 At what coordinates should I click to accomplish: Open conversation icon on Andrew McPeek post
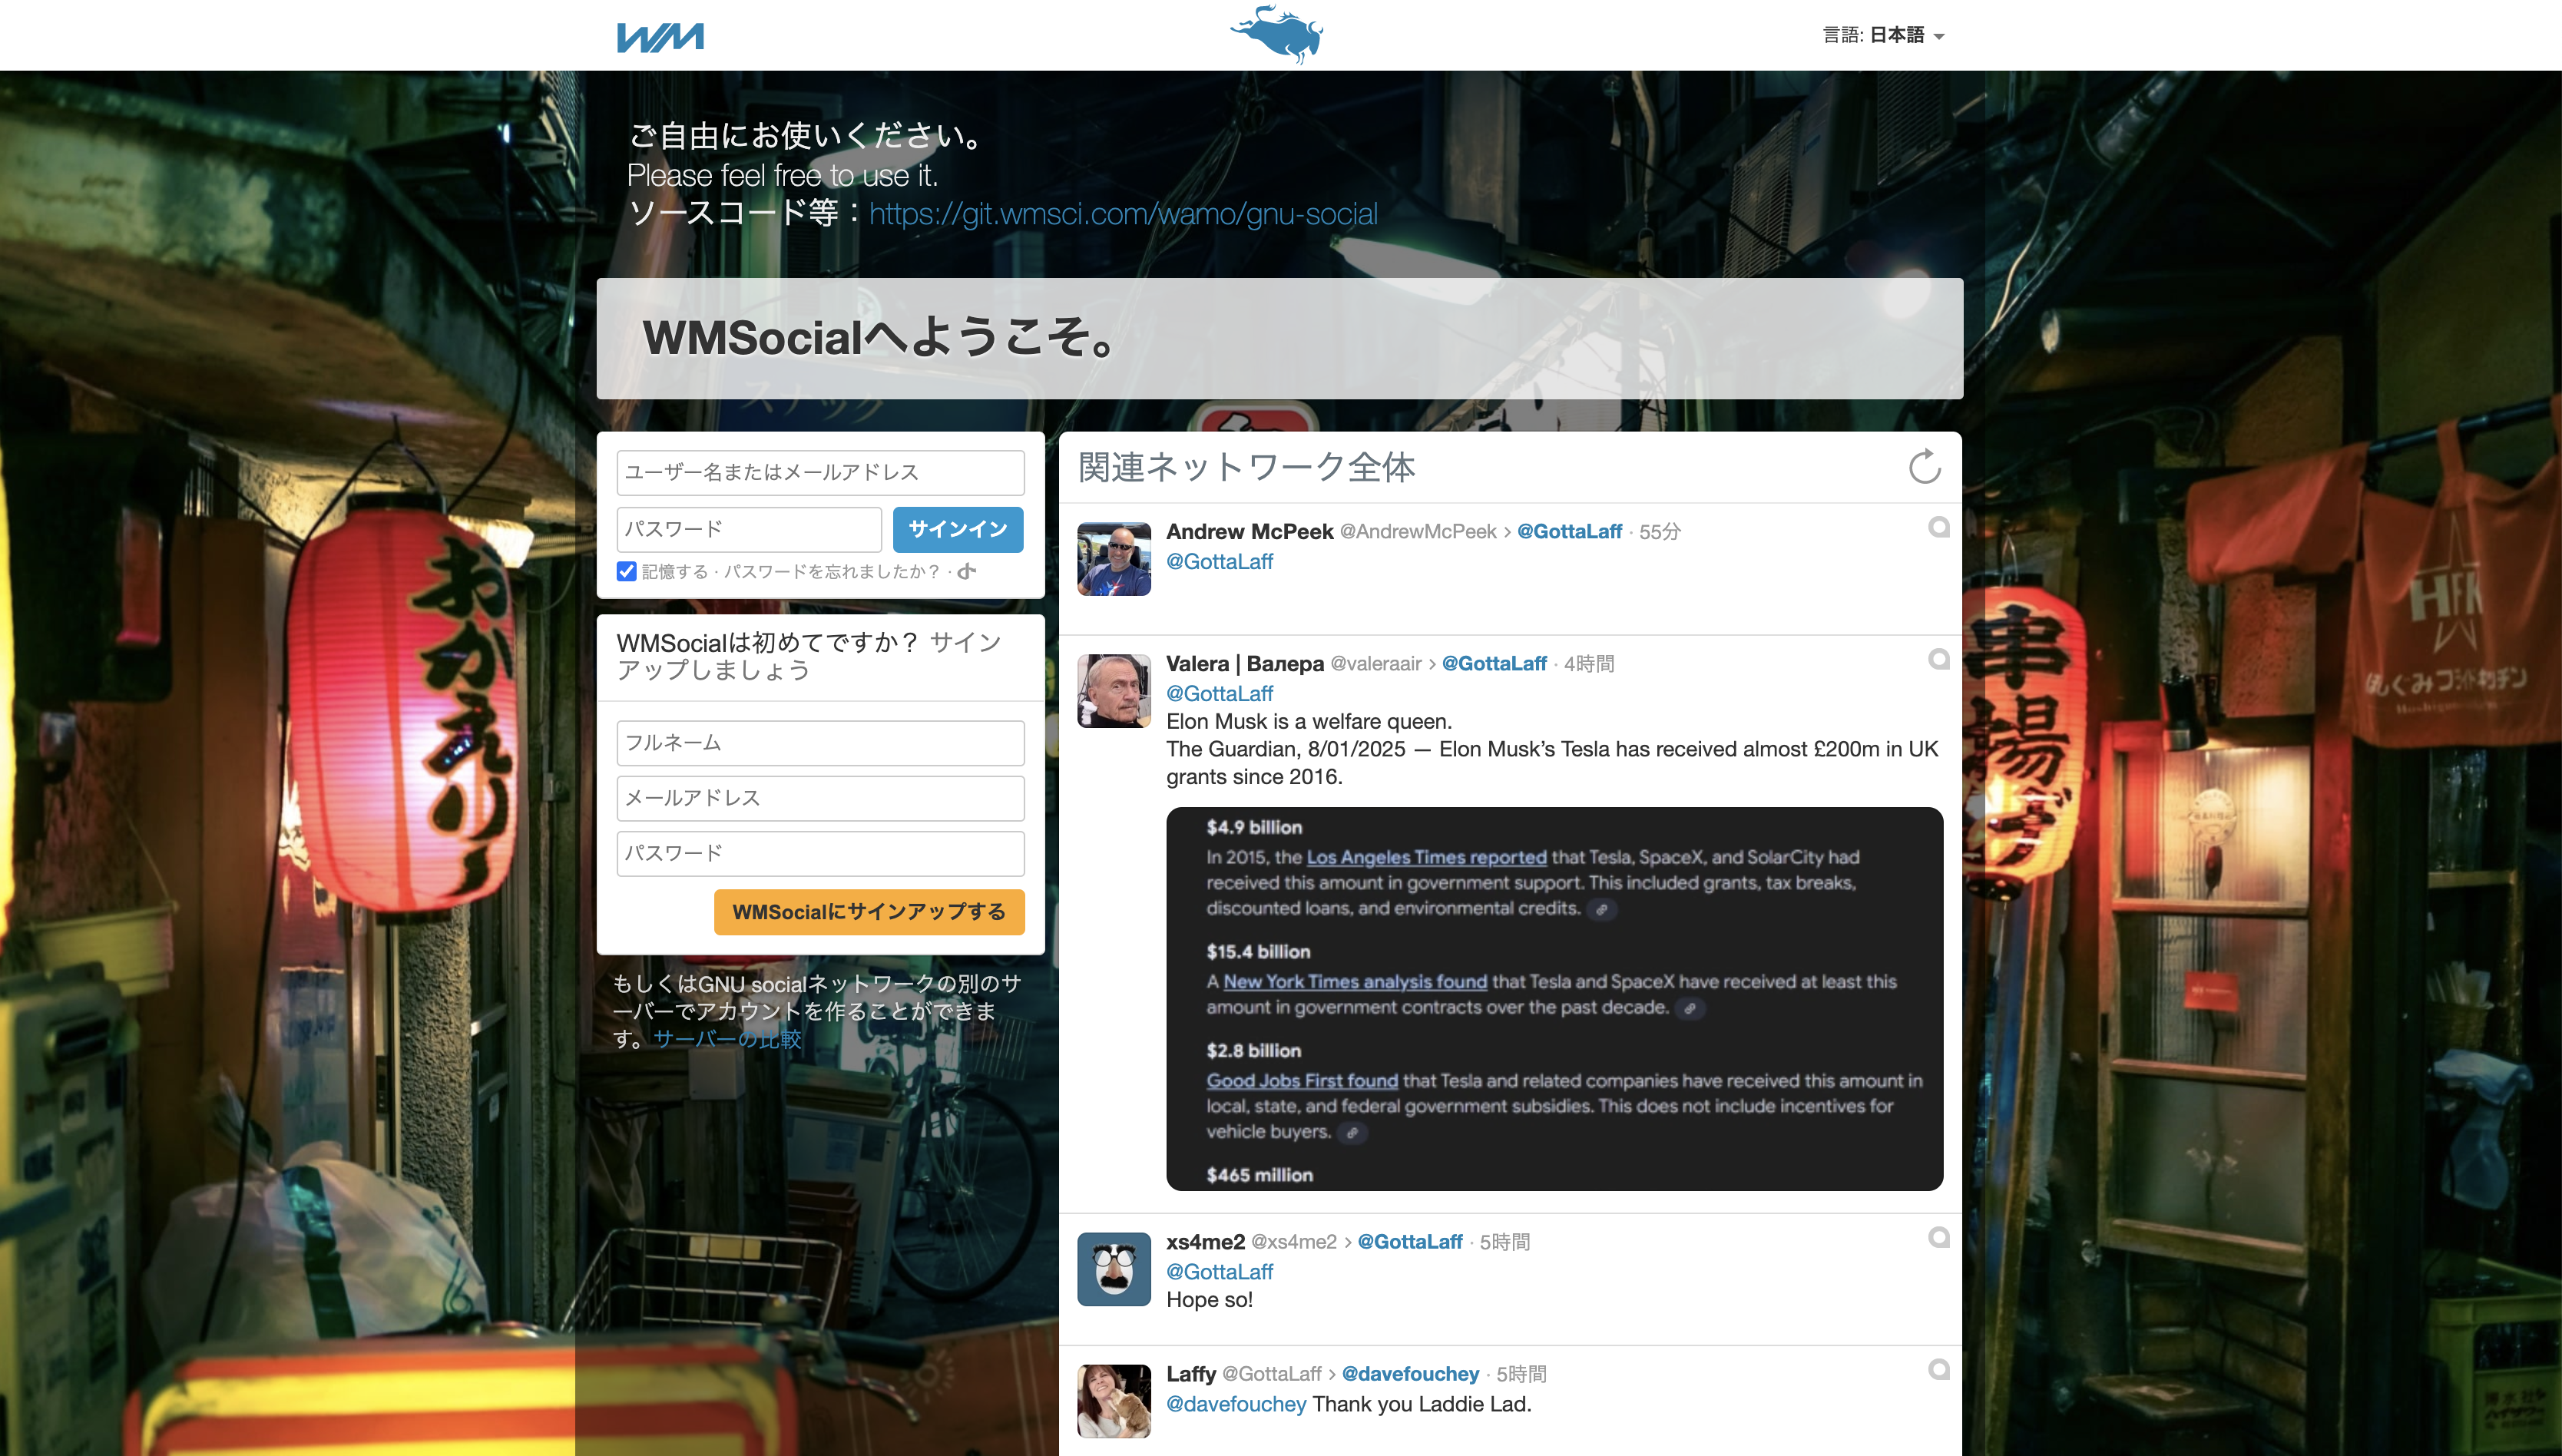(x=1938, y=527)
